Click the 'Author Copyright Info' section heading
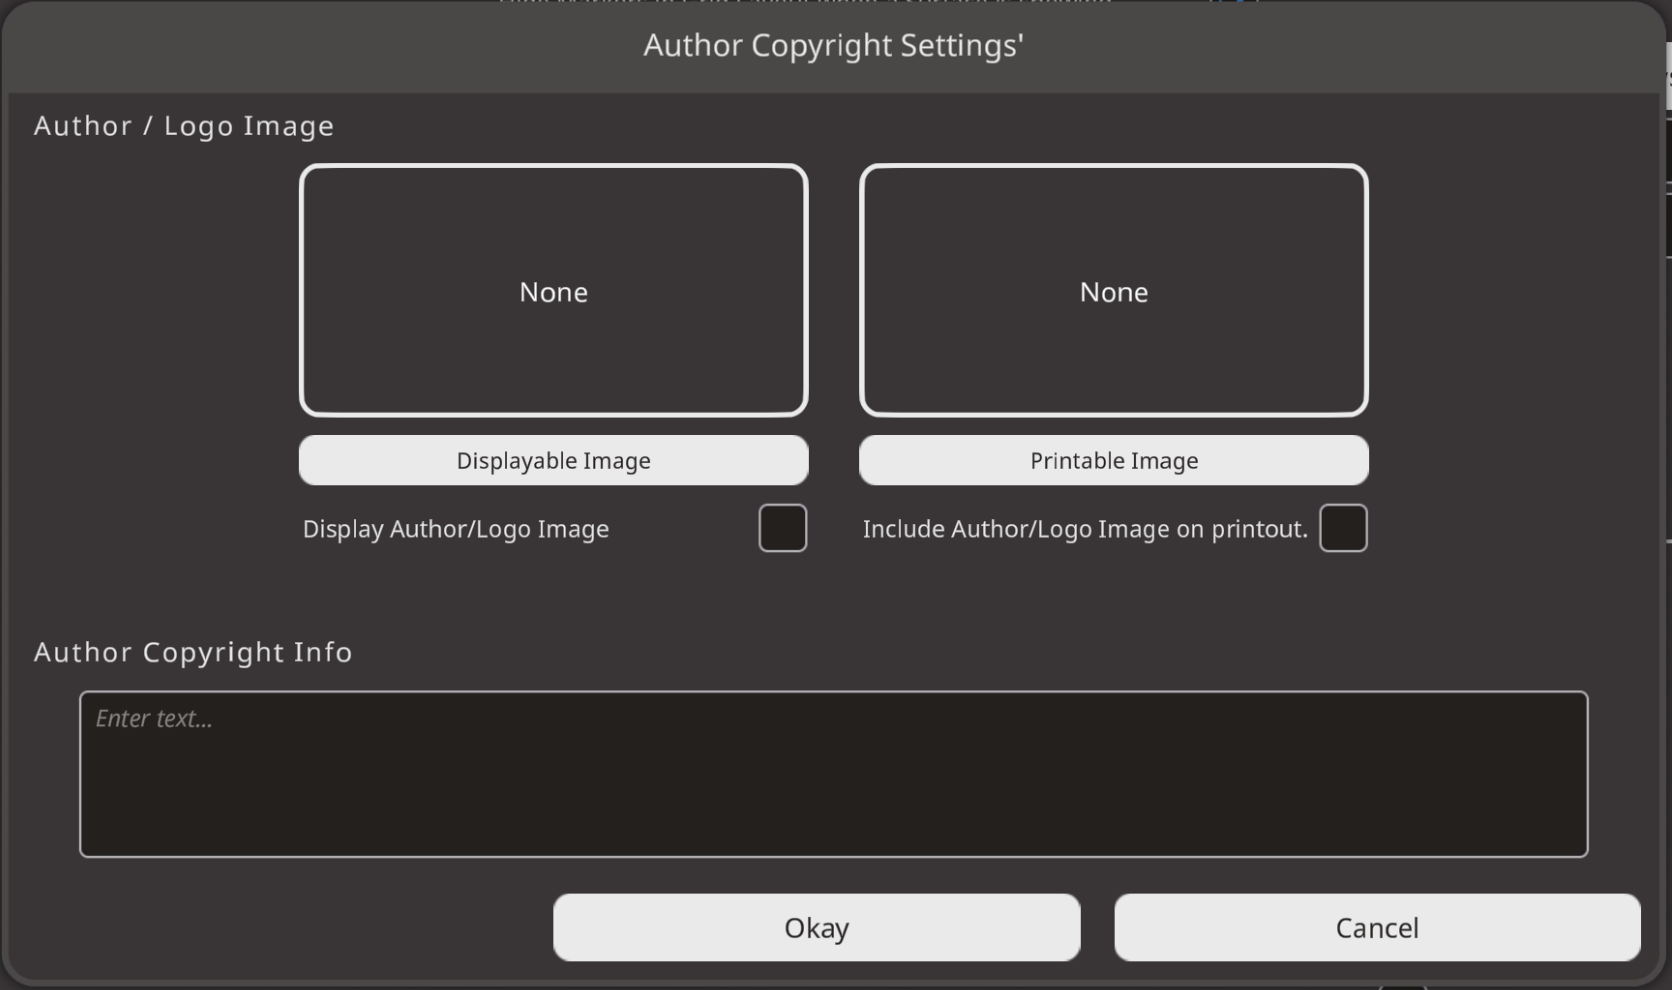 pos(193,652)
